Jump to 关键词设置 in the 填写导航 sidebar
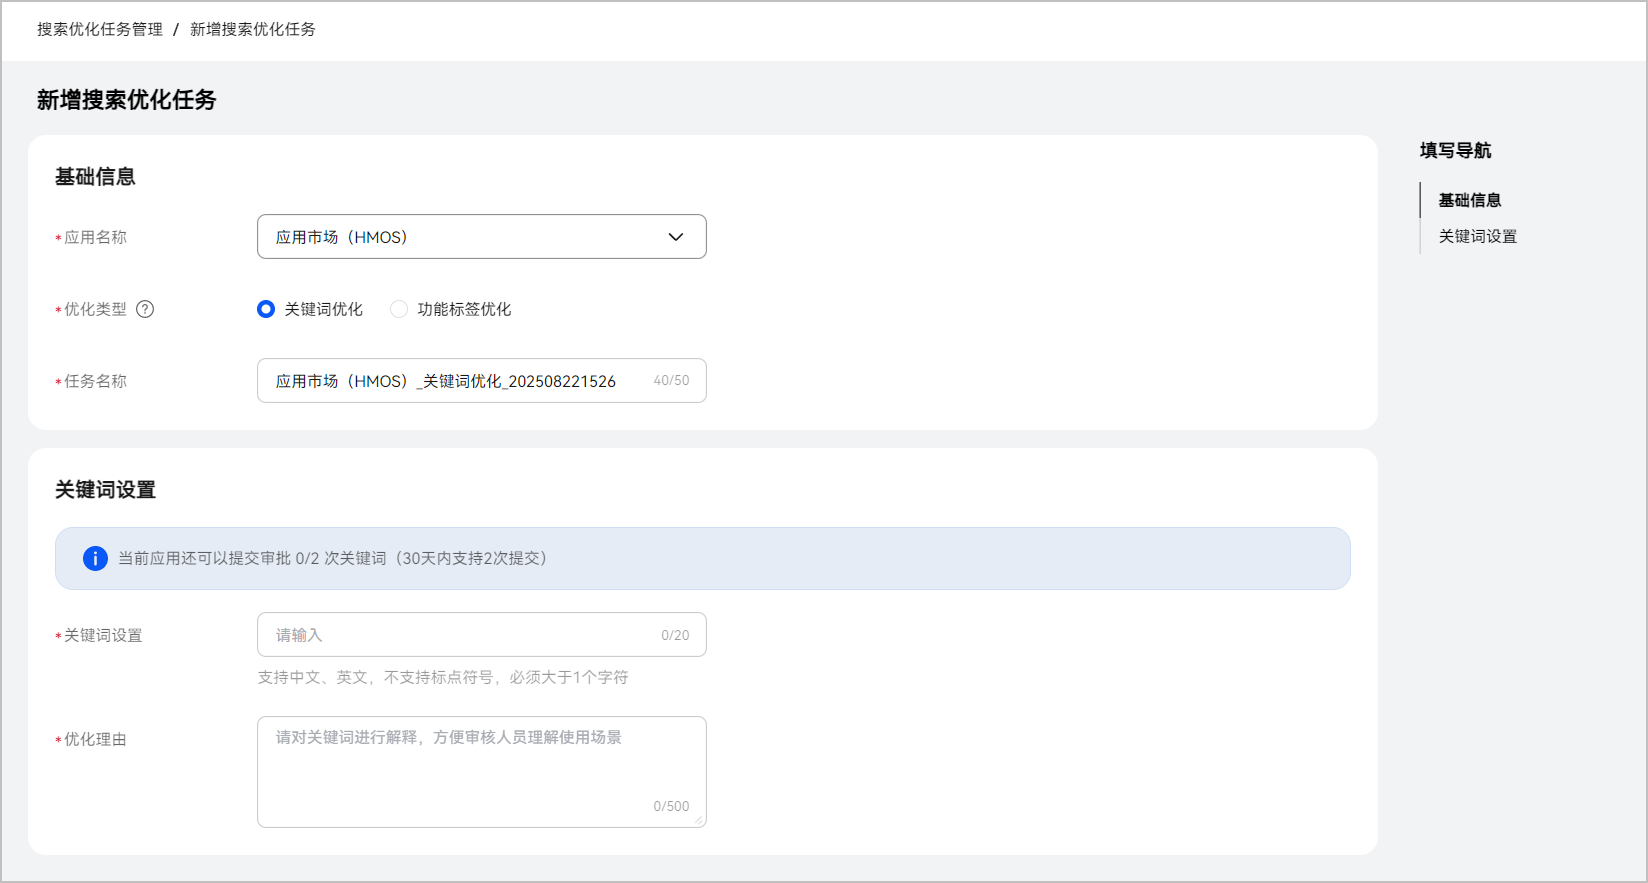The image size is (1648, 883). pyautogui.click(x=1478, y=236)
